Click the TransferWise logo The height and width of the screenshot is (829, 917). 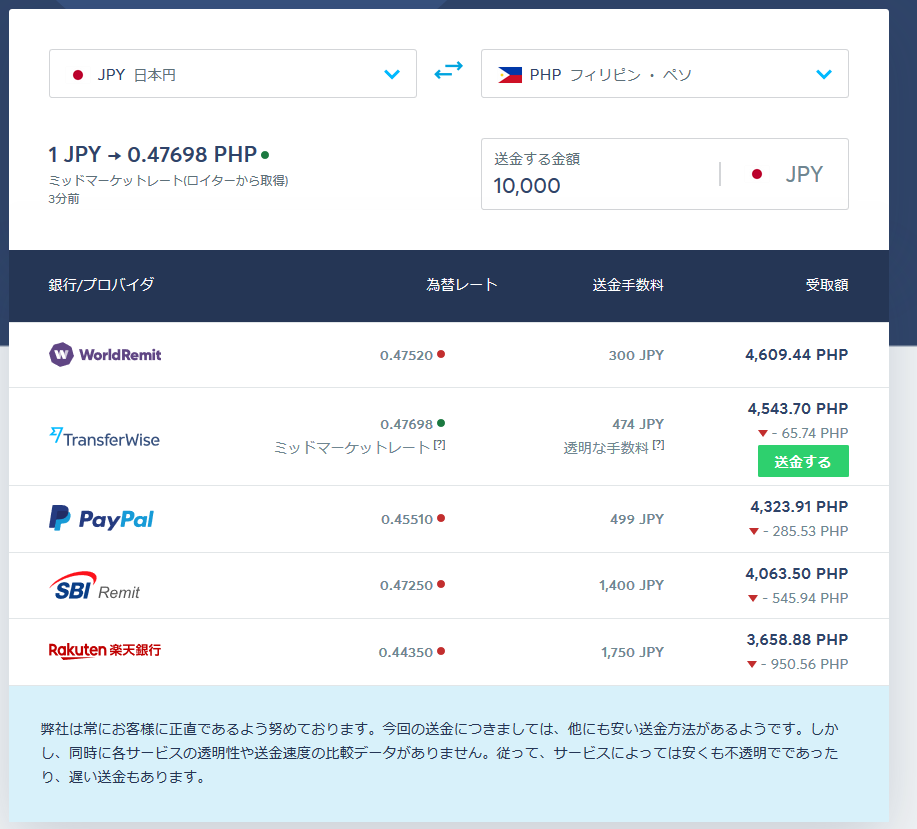(105, 437)
